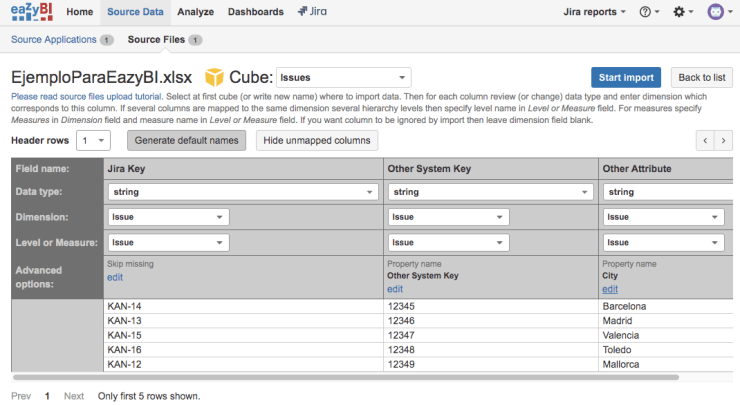The image size is (740, 405).
Task: Click the yellow cube icon
Action: 215,77
